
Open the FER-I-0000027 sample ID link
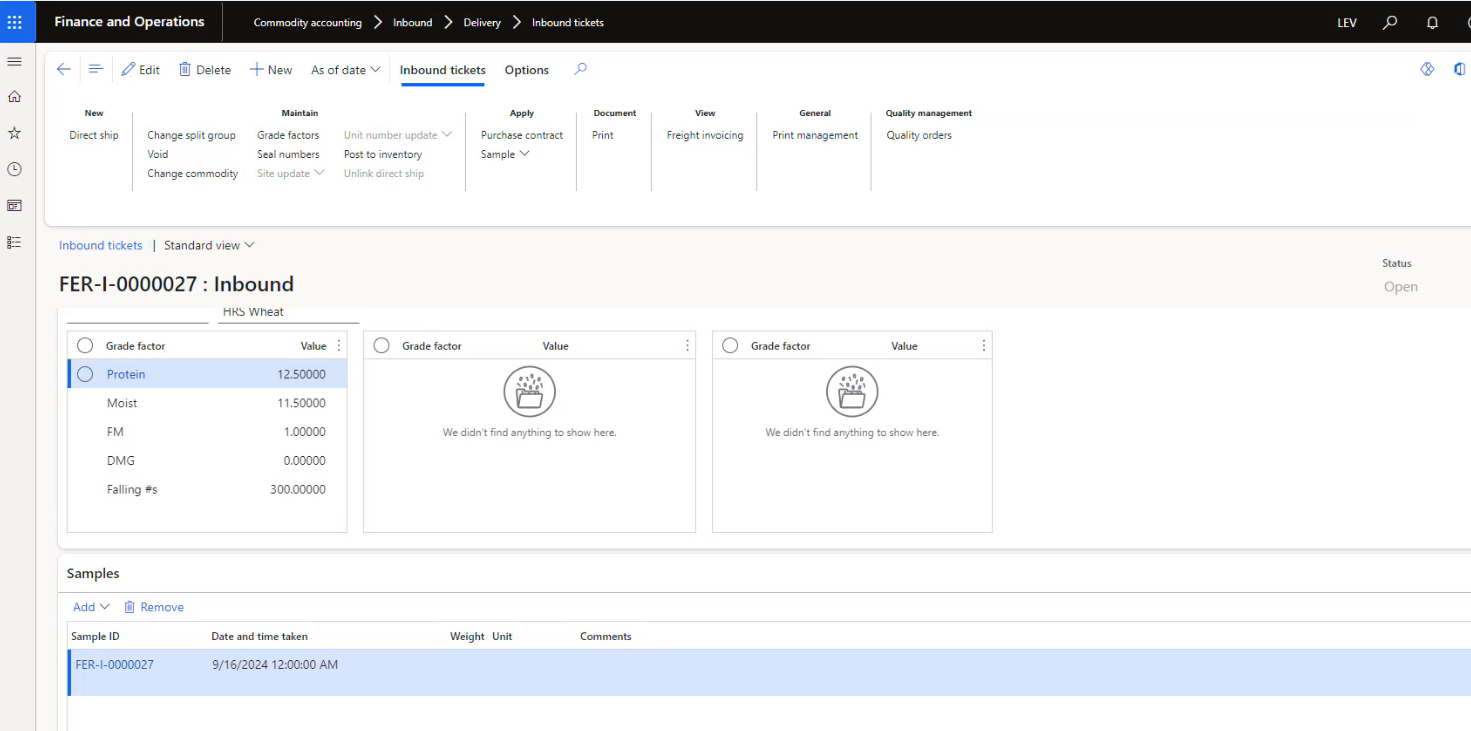point(114,664)
